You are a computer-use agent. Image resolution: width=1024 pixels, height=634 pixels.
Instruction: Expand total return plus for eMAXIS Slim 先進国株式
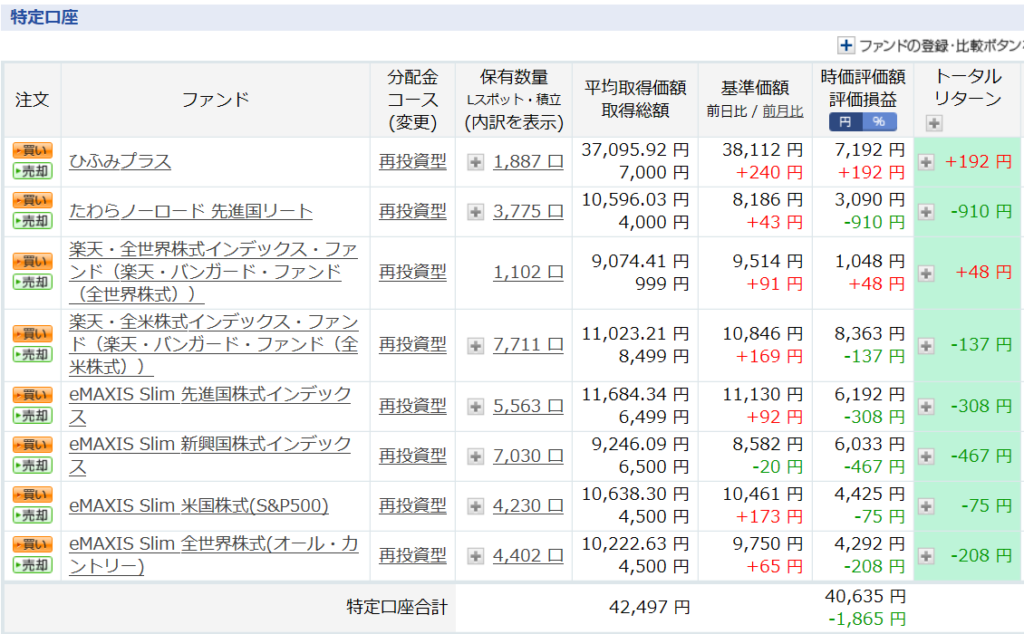(926, 407)
